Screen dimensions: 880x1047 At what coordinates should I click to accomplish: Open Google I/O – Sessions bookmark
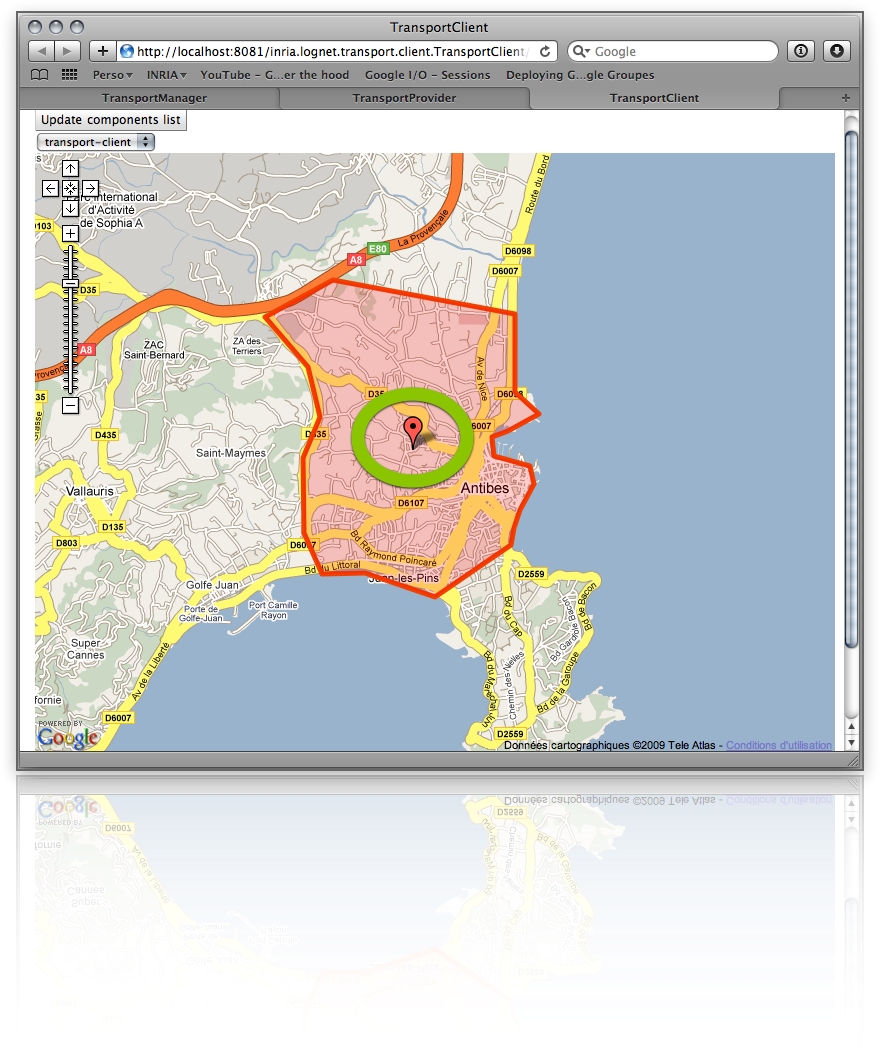coord(427,75)
